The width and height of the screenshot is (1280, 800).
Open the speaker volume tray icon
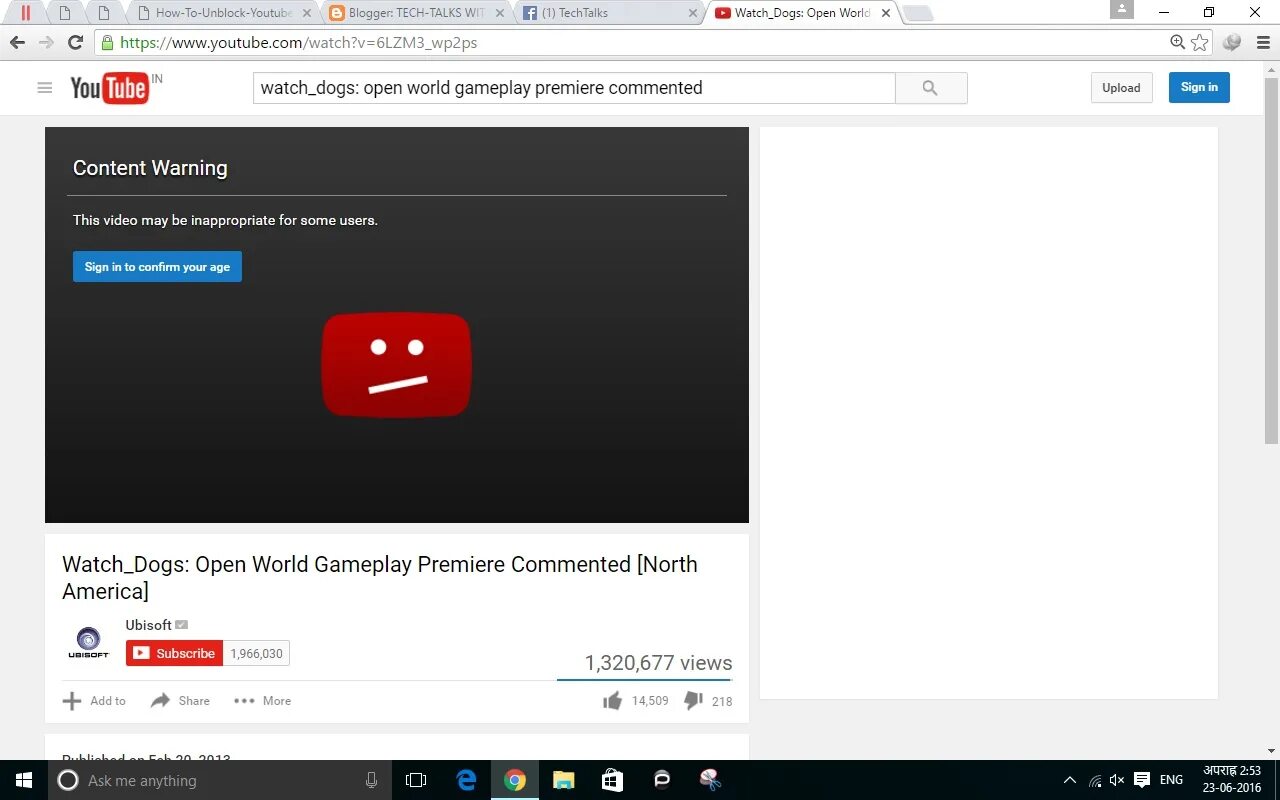pyautogui.click(x=1118, y=780)
